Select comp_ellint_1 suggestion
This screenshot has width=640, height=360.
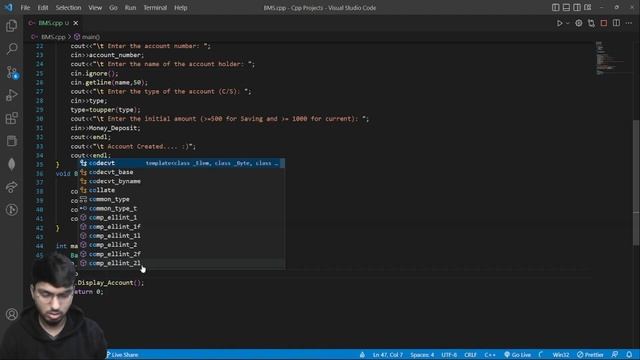click(182, 218)
